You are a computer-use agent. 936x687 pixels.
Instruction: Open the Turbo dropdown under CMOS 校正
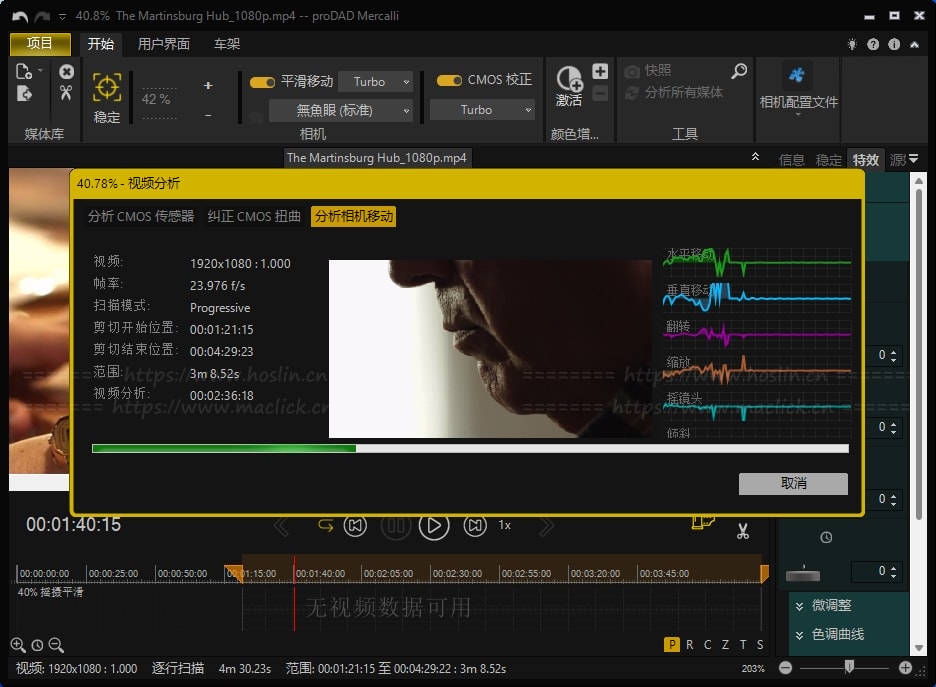tap(482, 110)
